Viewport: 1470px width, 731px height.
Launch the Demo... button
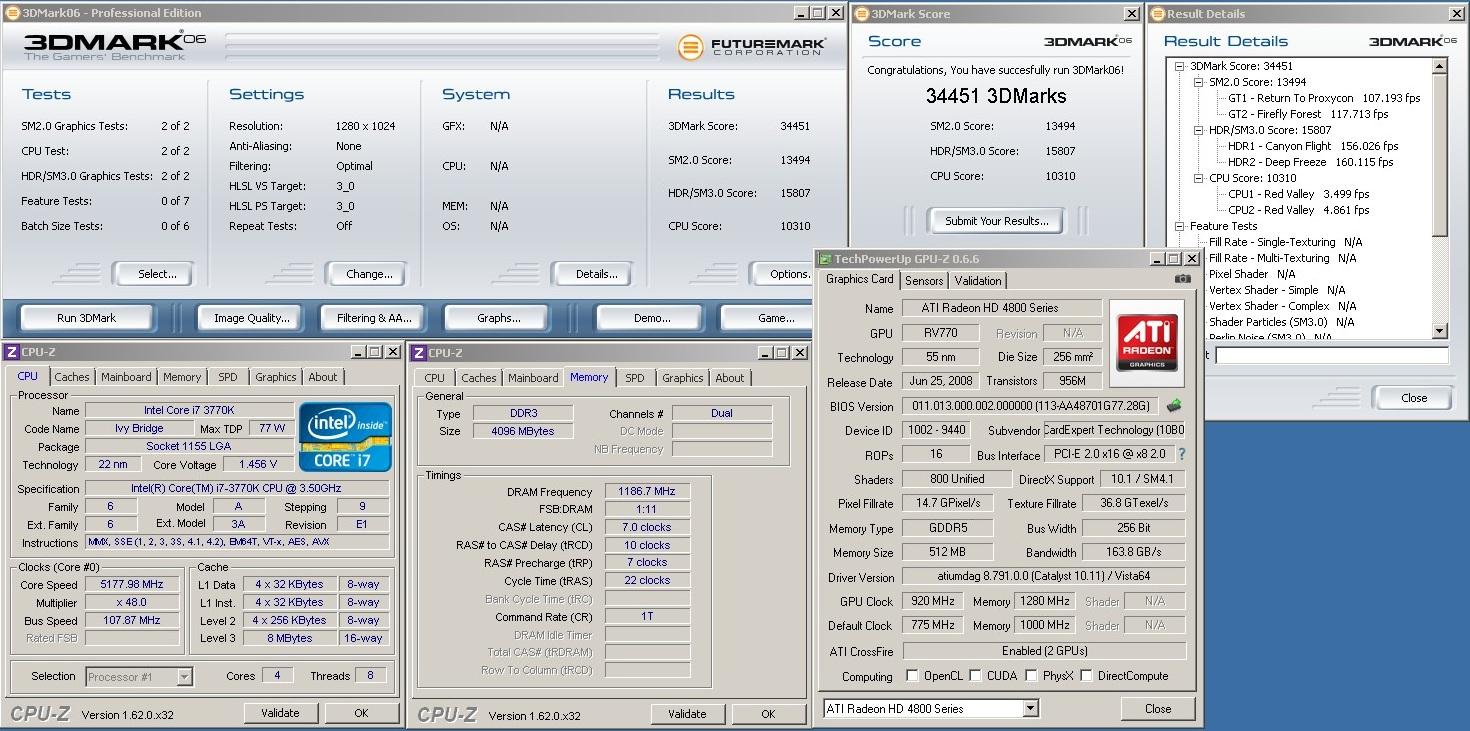[653, 318]
